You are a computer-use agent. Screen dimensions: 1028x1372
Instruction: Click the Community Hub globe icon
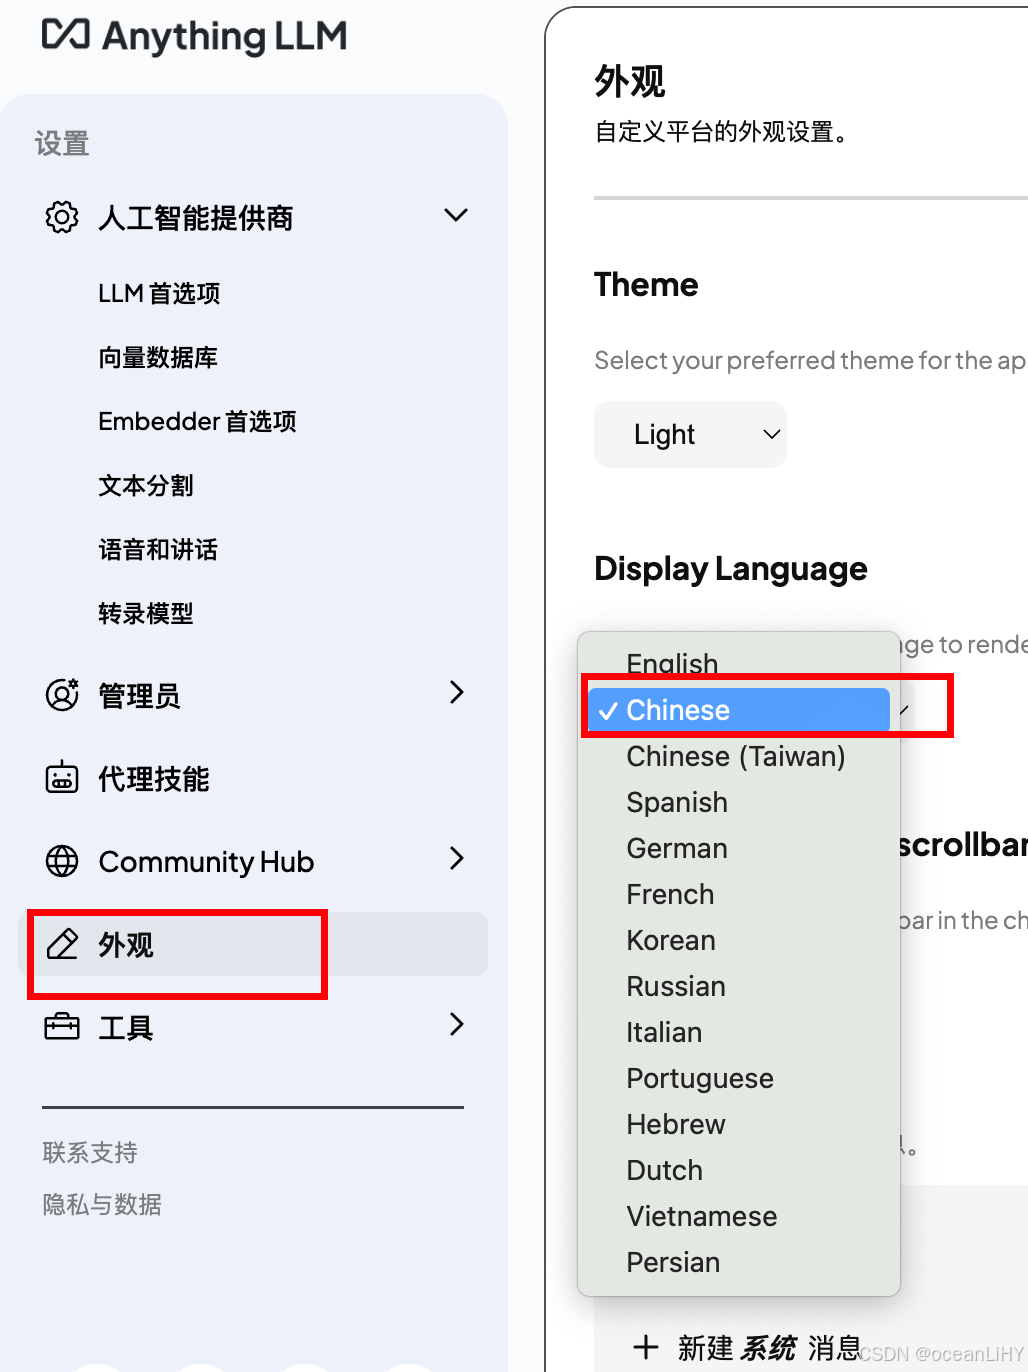[61, 861]
